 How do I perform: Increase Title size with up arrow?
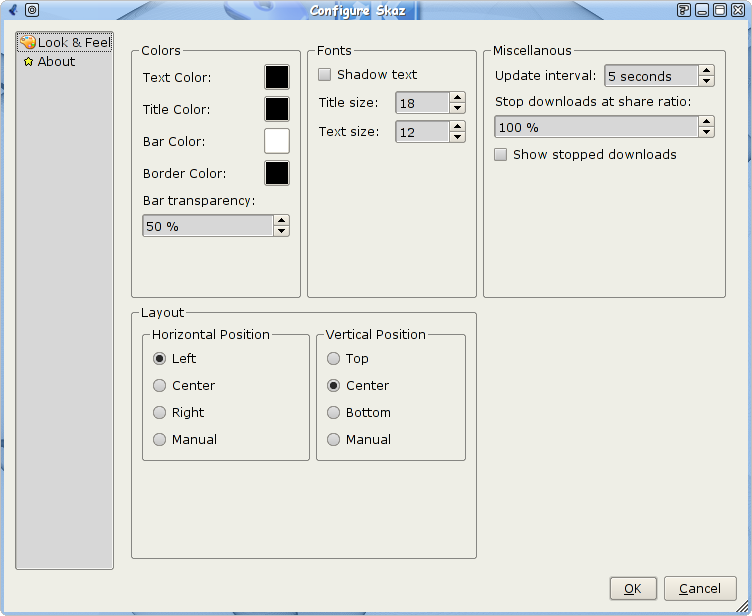[x=458, y=97]
